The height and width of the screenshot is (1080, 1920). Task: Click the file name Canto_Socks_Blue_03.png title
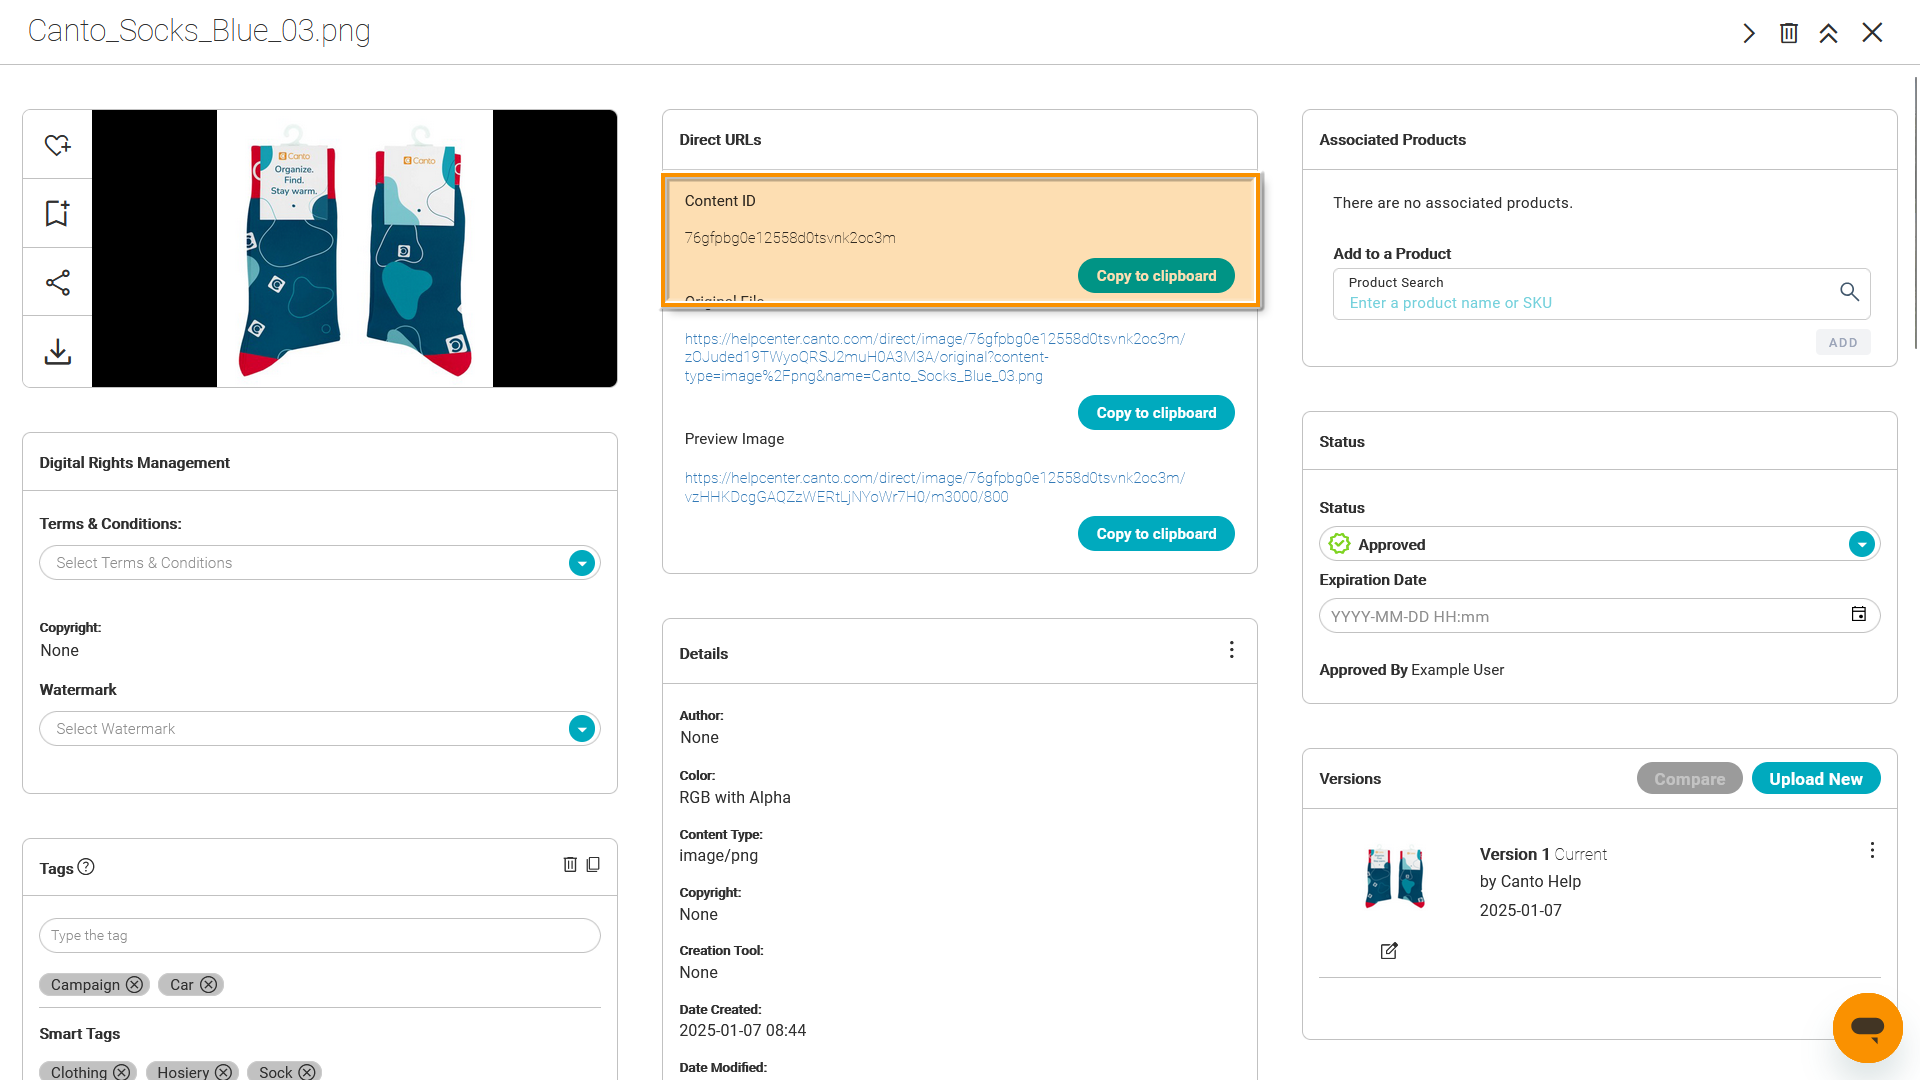199,31
